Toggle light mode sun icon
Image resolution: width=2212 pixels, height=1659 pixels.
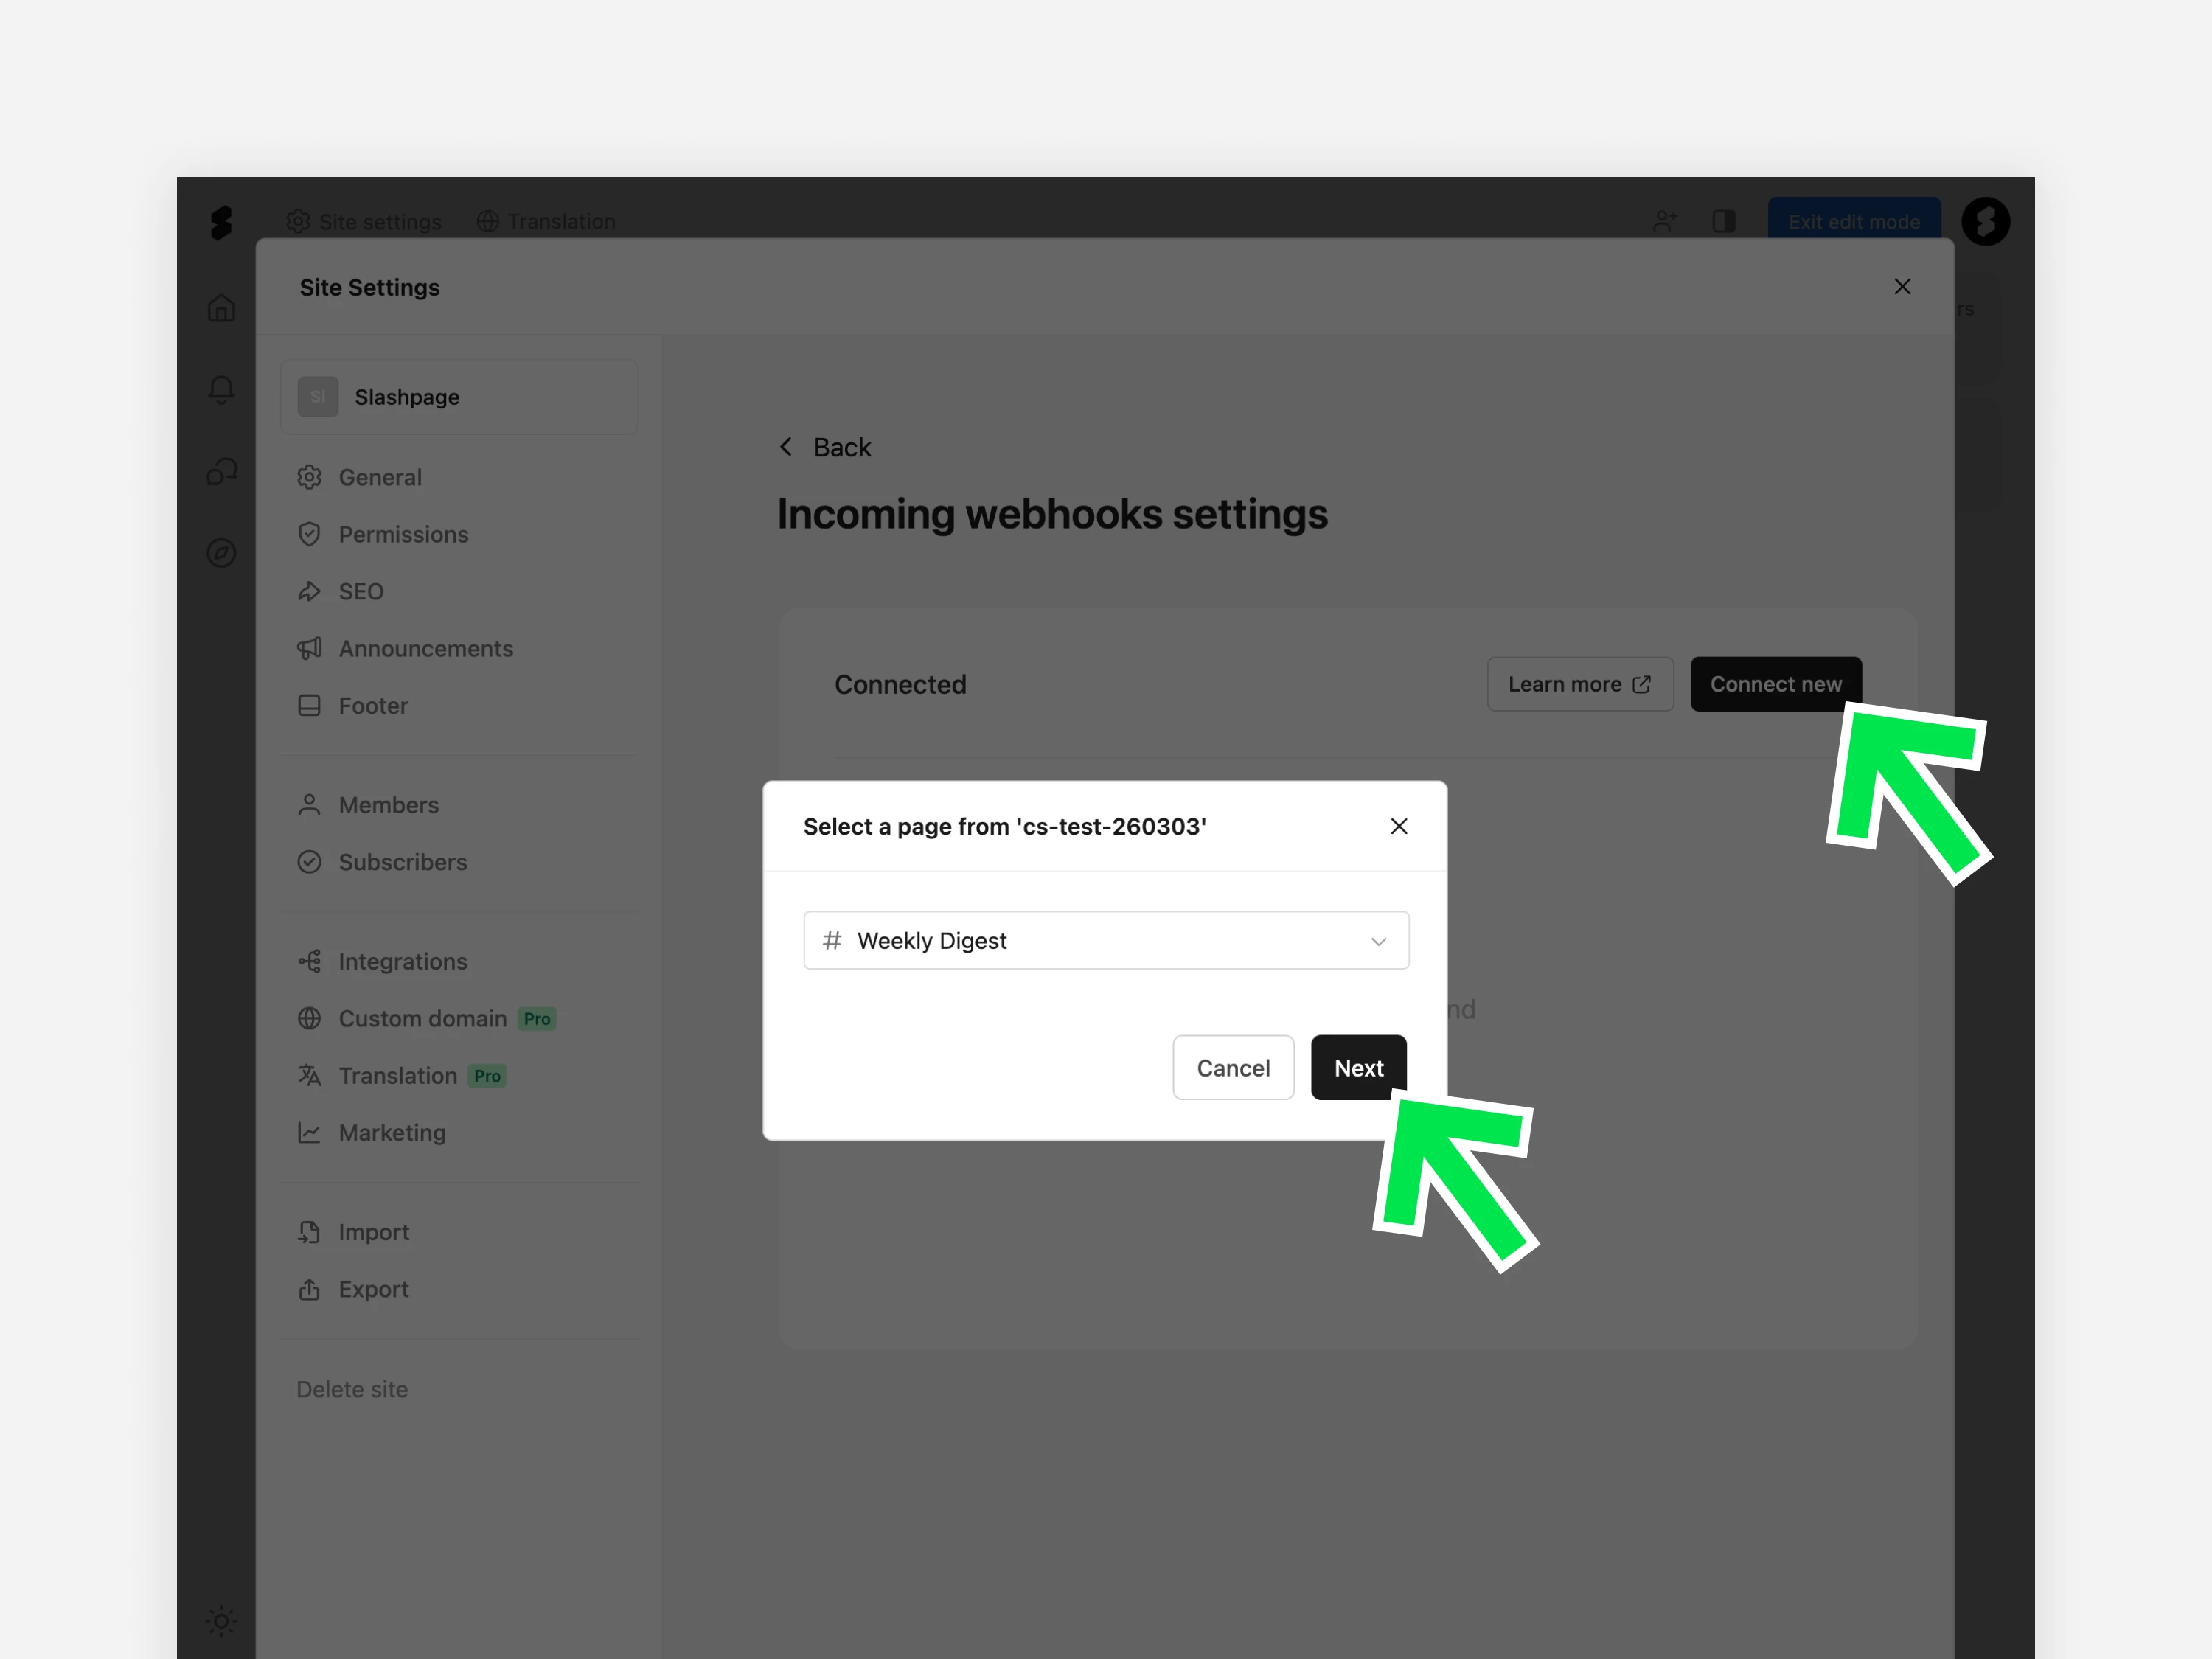tap(221, 1620)
